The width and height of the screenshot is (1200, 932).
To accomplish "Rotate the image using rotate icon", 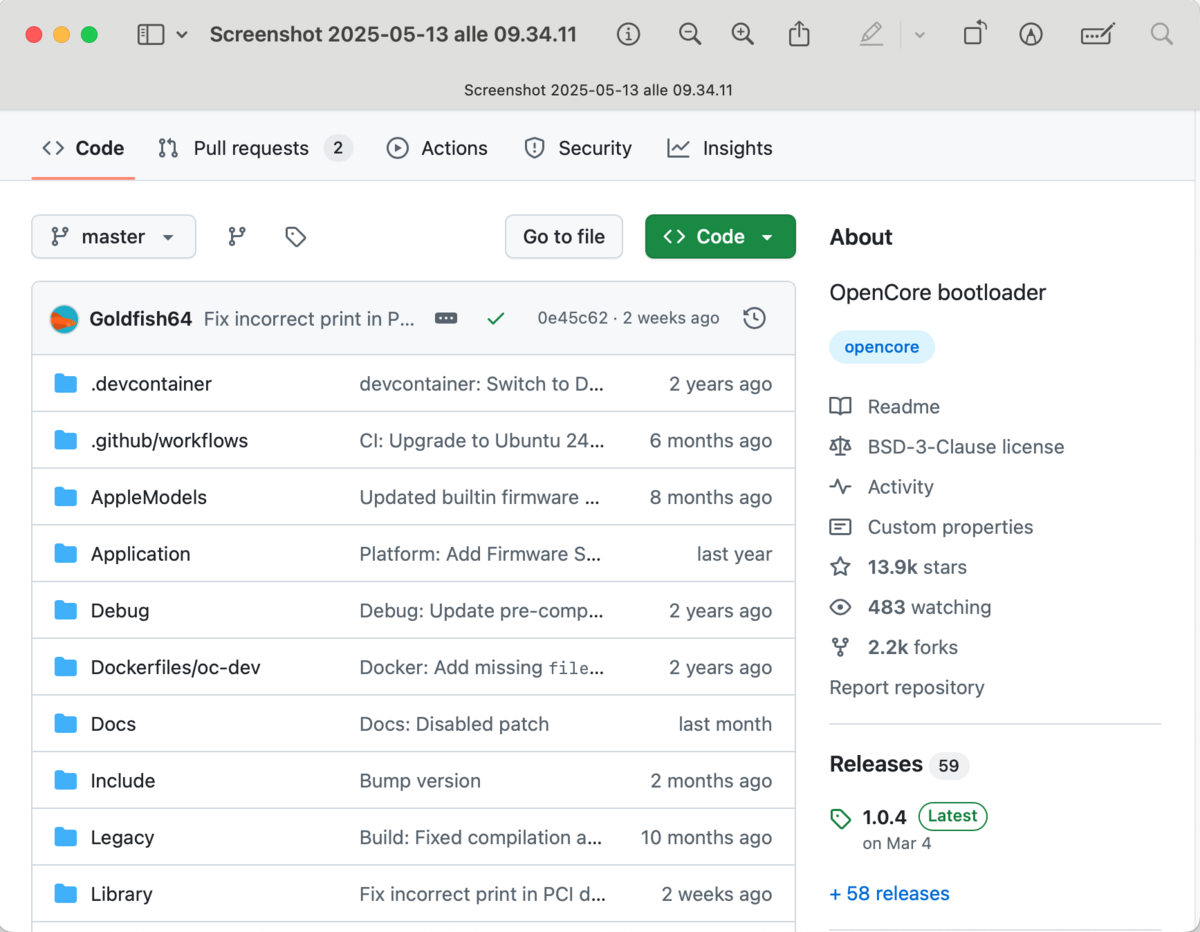I will [x=974, y=34].
